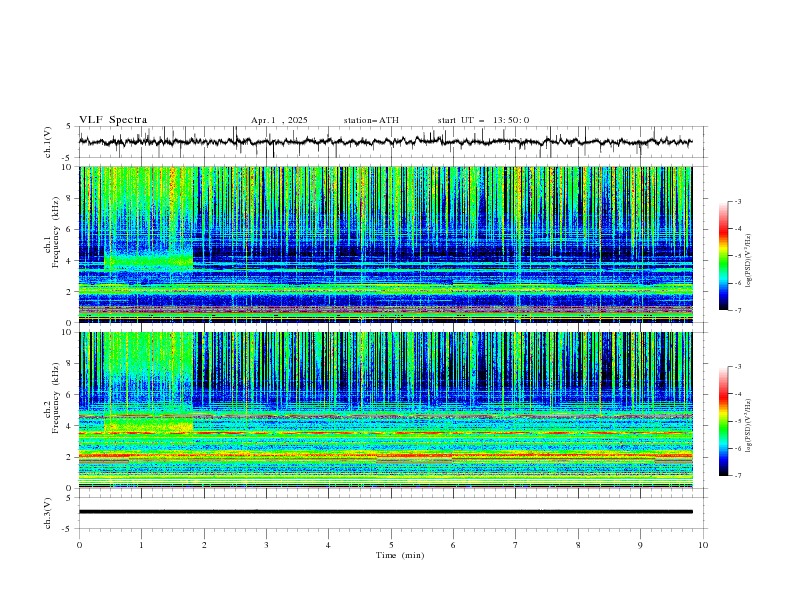Click the 'ch.1(V)' waveform axis label
792x612 pixels.
point(48,142)
